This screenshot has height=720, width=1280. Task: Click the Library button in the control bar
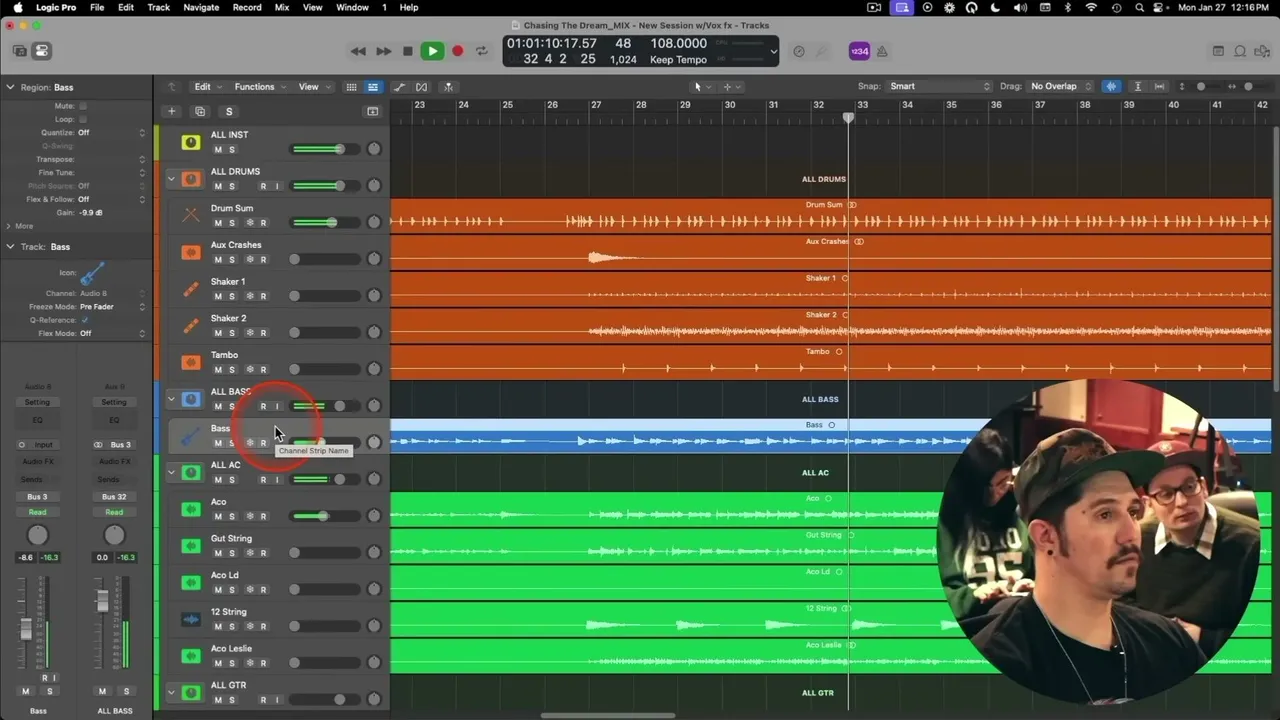(20, 51)
